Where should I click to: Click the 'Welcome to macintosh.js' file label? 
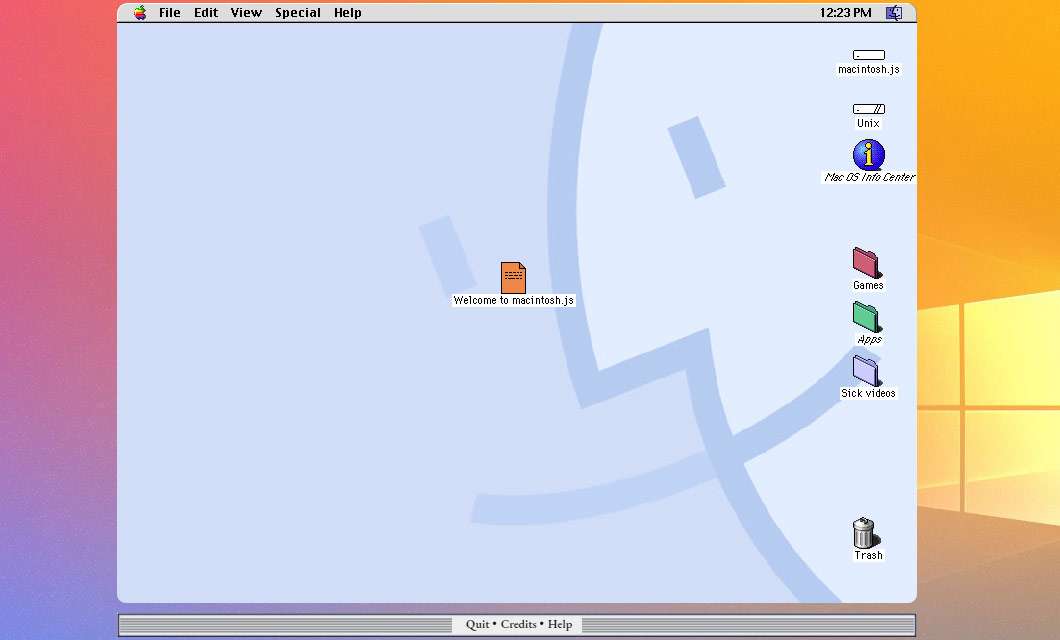pyautogui.click(x=514, y=300)
